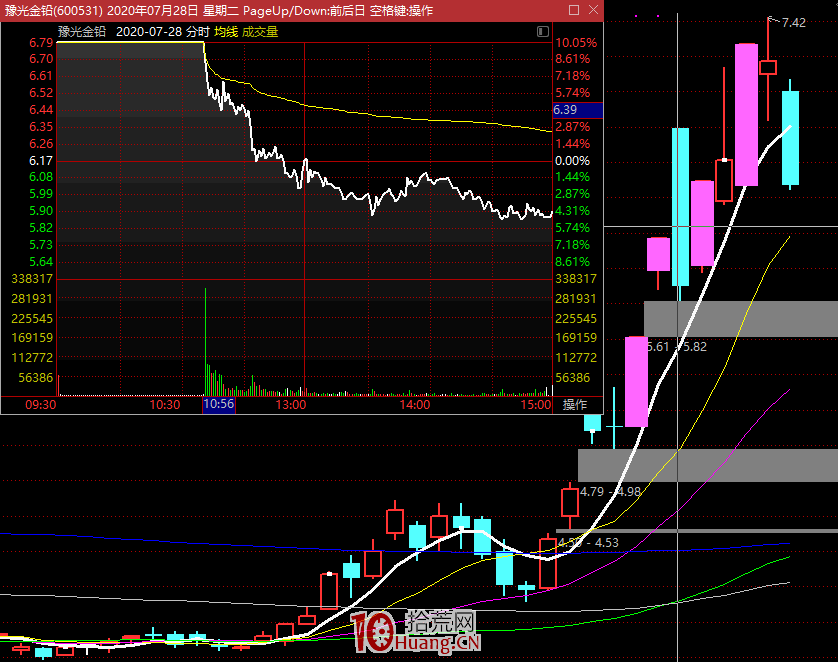Select the tallest magenta candlestick below 7.42
The image size is (838, 662).
click(x=745, y=114)
